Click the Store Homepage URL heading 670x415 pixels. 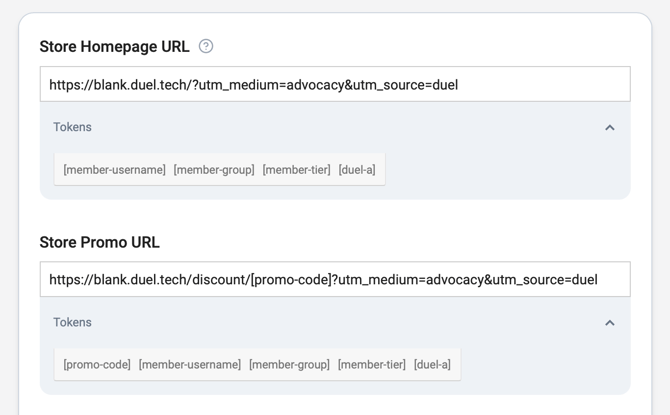pos(114,47)
